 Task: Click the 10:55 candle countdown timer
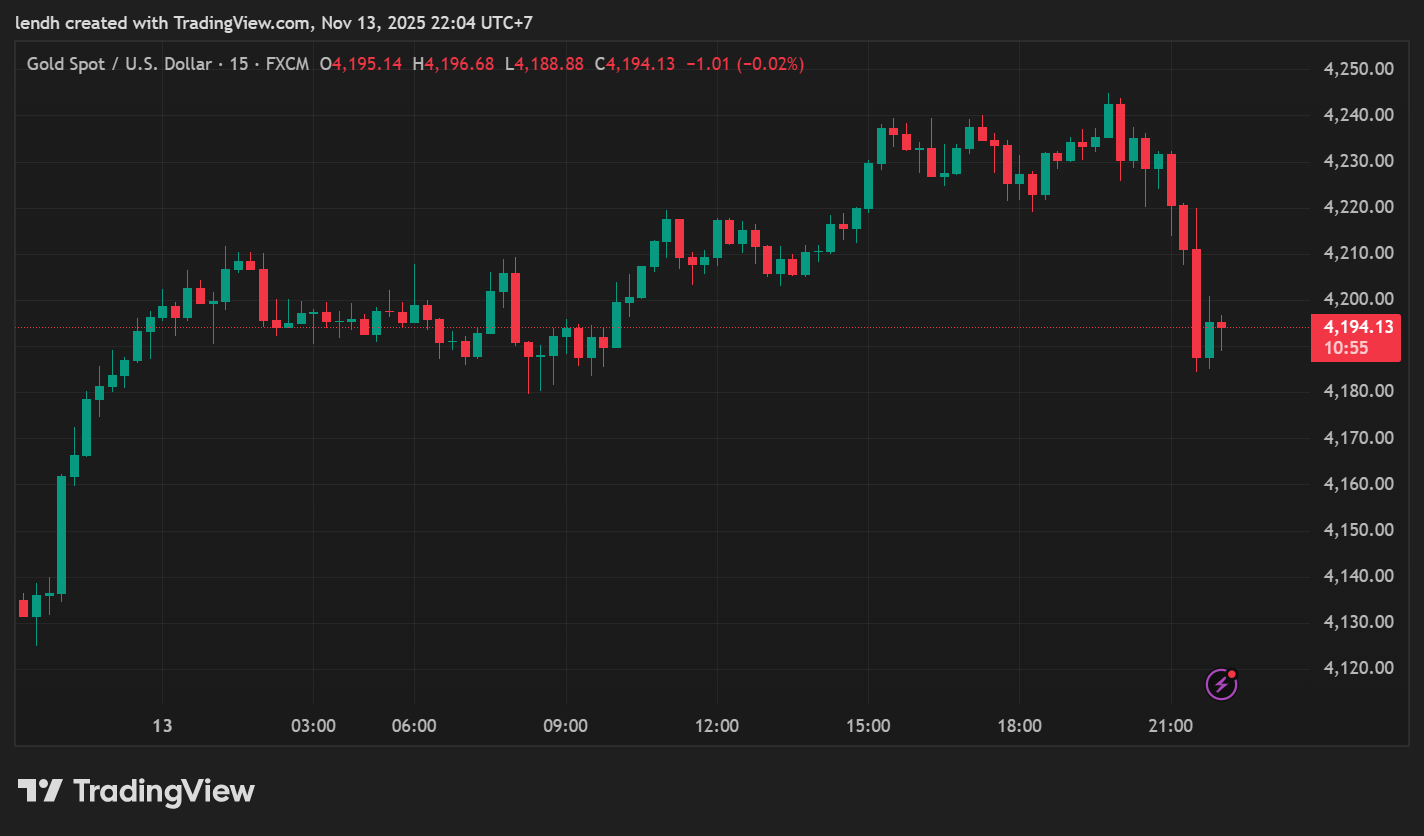coord(1345,348)
